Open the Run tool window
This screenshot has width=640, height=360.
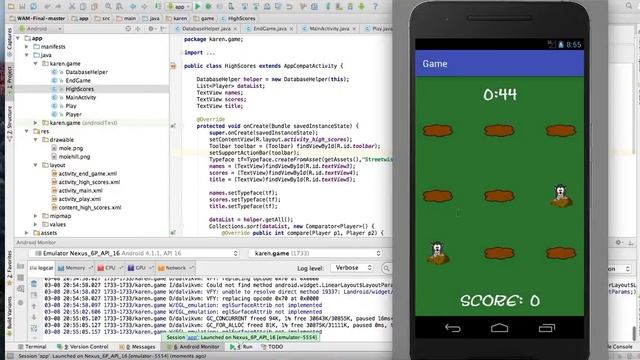coord(242,347)
